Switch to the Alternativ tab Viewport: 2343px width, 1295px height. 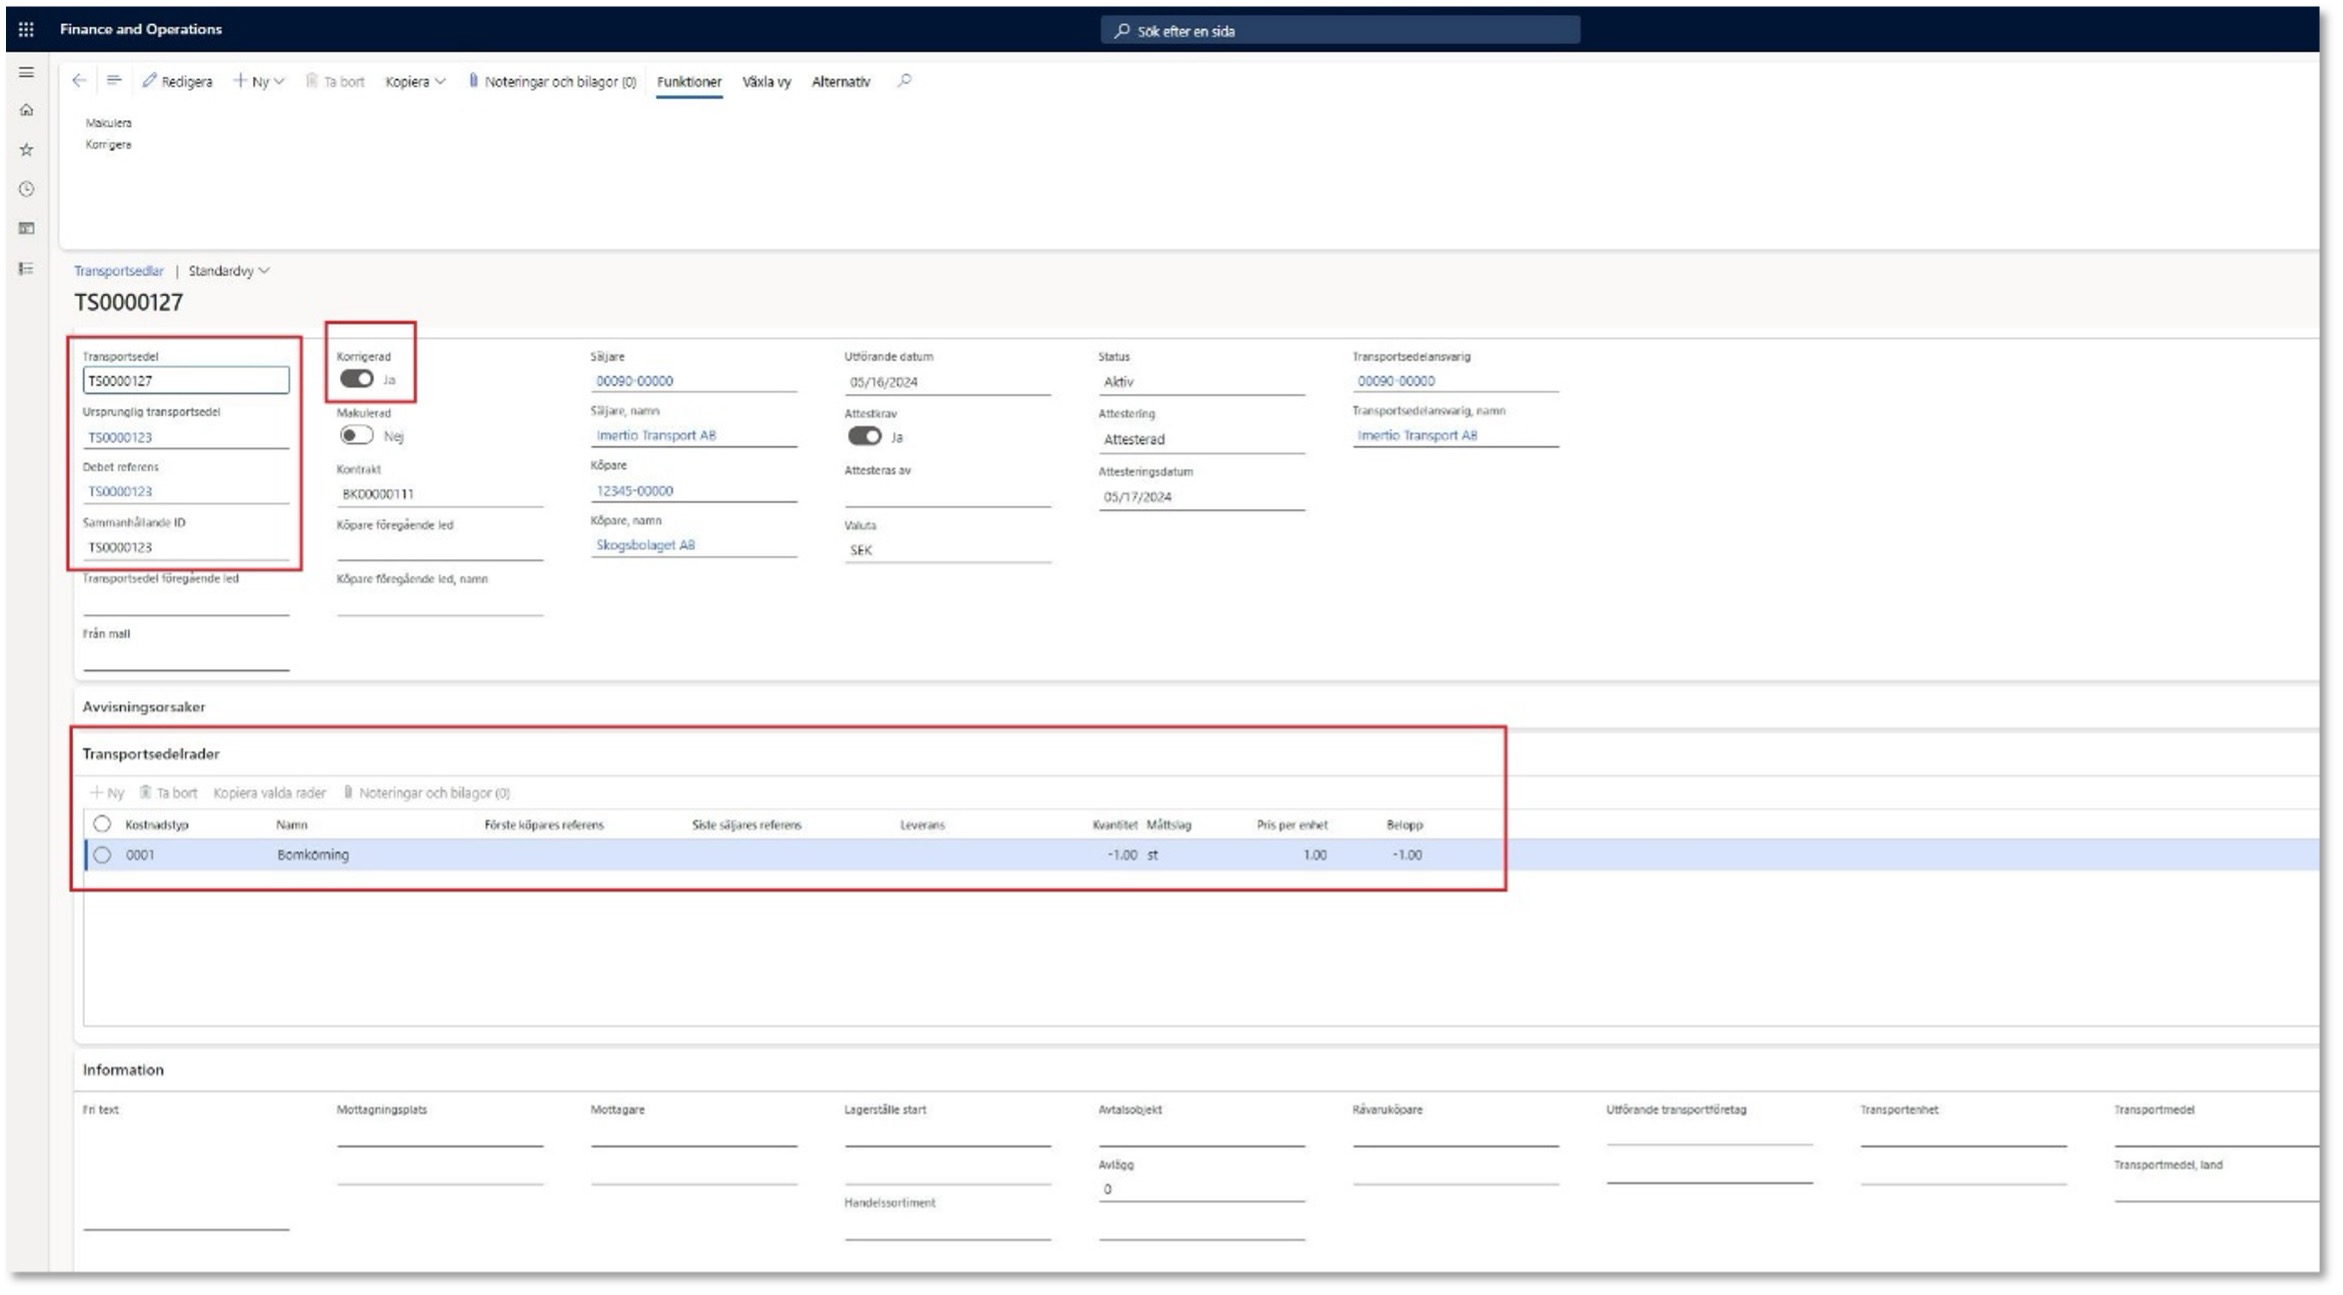click(840, 82)
